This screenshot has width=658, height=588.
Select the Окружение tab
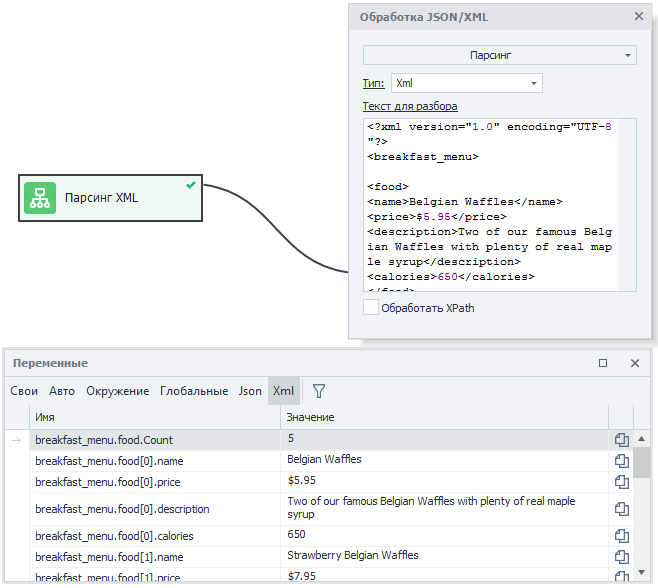click(117, 391)
